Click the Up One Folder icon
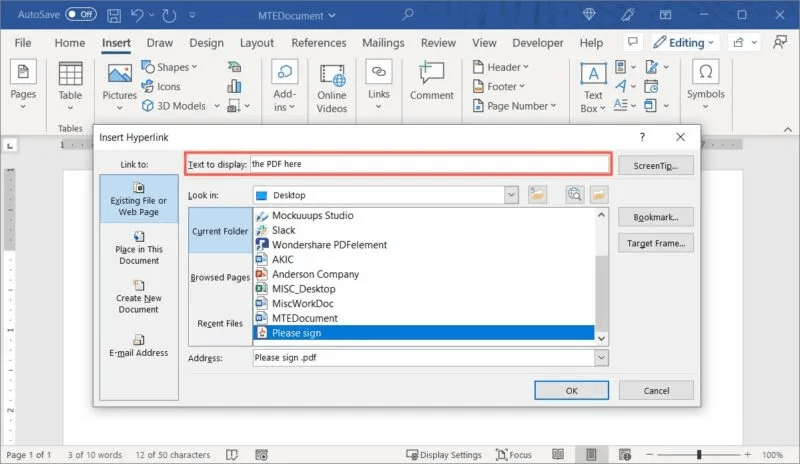The width and height of the screenshot is (800, 464). coord(537,194)
